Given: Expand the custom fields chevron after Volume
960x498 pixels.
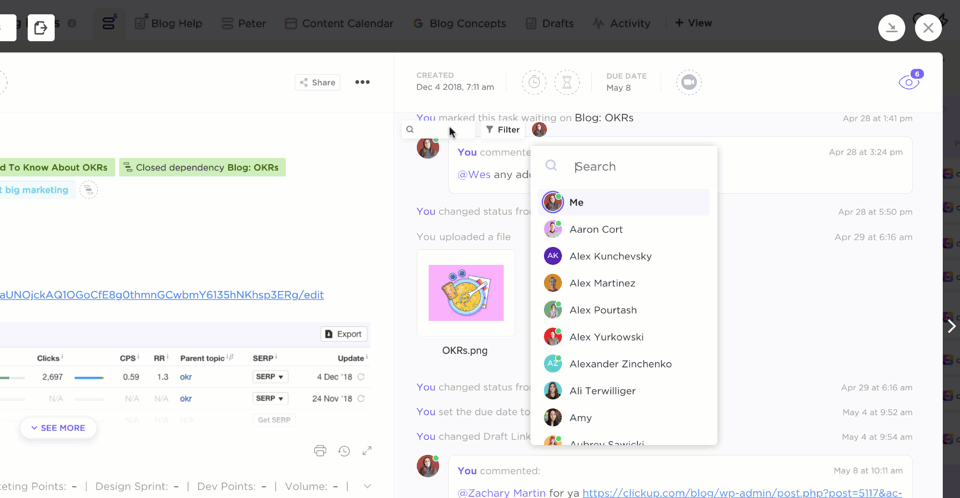Looking at the screenshot, I should (x=367, y=487).
